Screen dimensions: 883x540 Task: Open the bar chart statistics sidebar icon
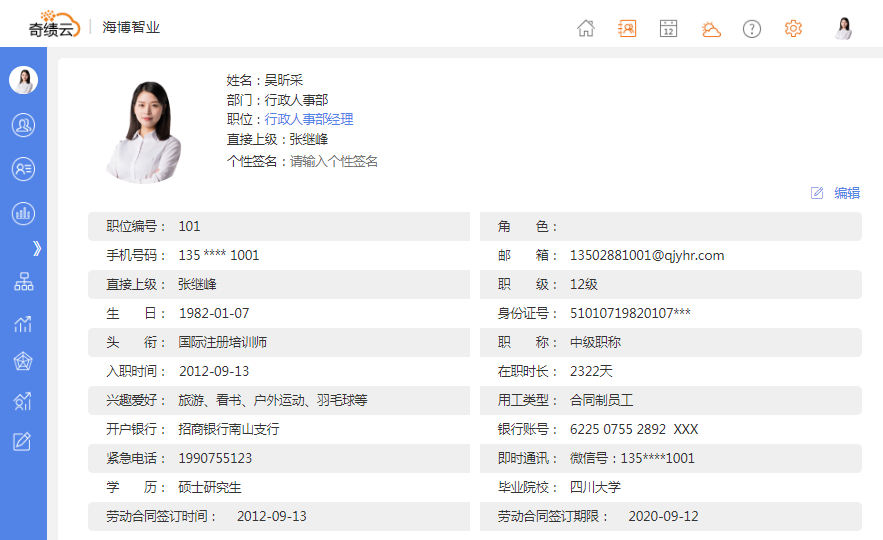[x=23, y=213]
